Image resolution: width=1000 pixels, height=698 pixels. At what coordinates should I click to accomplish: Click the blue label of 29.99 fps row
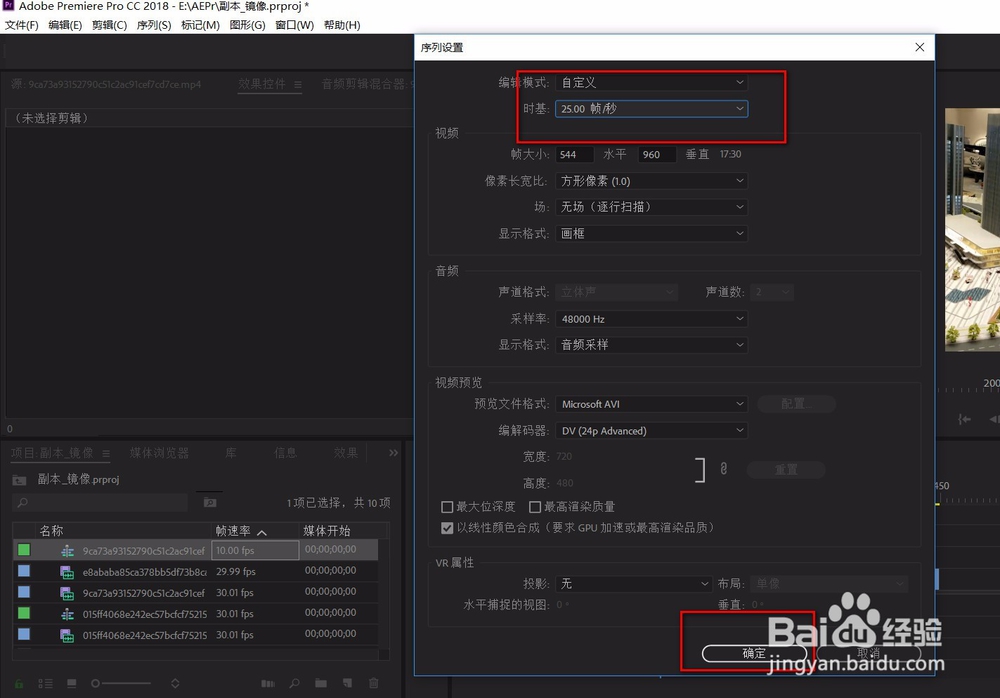[24, 571]
